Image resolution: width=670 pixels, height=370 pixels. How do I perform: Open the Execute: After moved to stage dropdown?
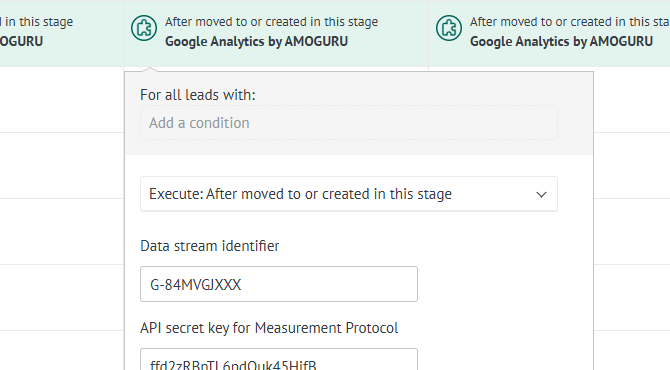tap(349, 194)
